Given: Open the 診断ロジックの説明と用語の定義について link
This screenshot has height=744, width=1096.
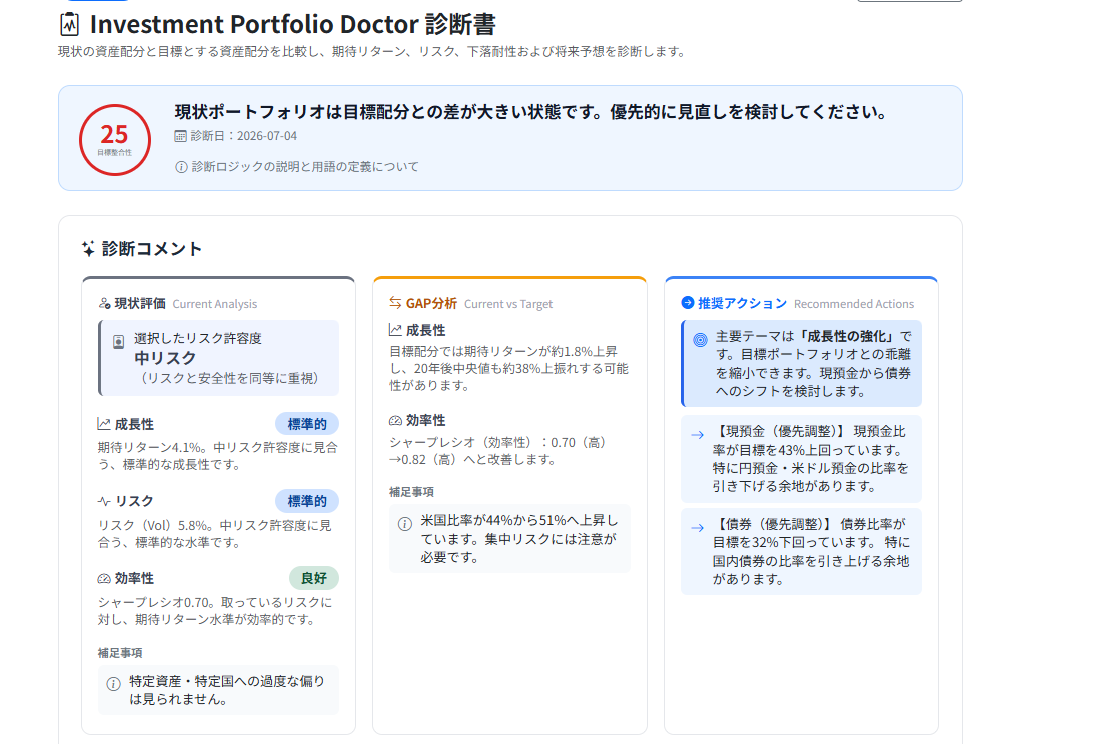Looking at the screenshot, I should (x=305, y=166).
